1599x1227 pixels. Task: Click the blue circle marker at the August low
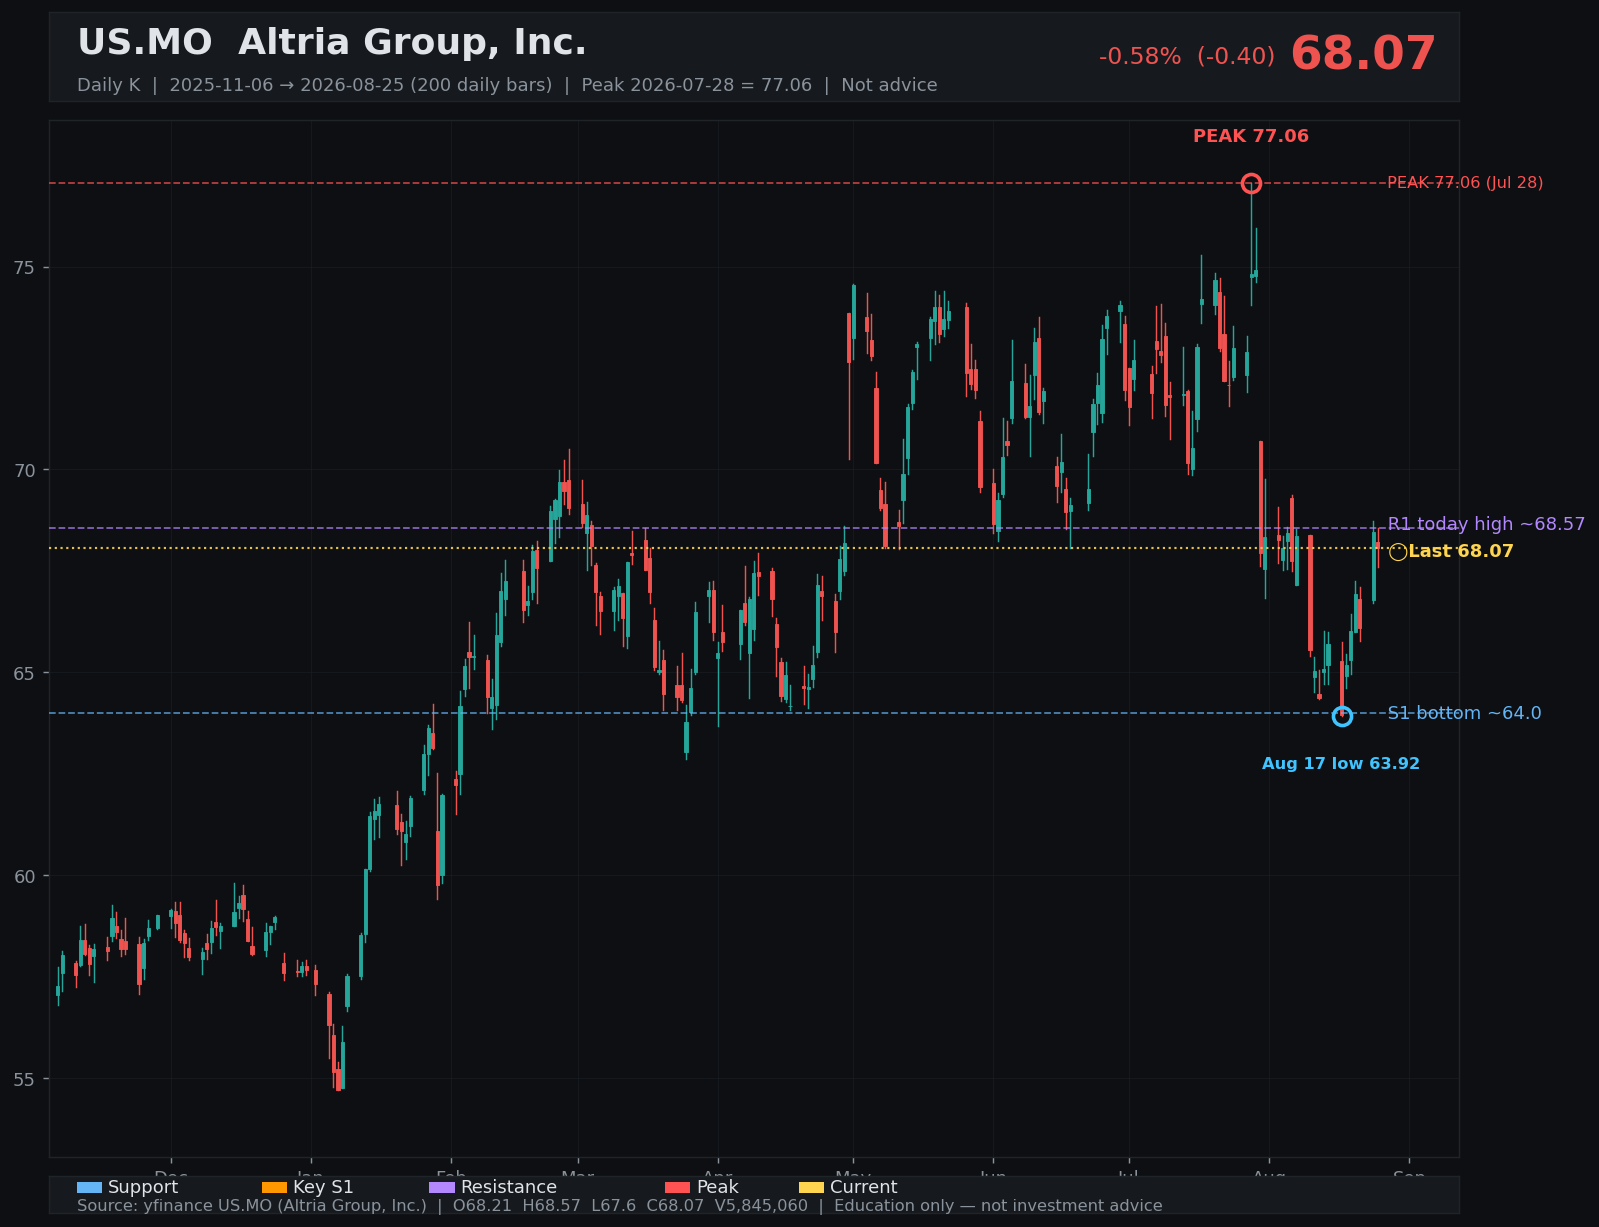click(x=1342, y=716)
